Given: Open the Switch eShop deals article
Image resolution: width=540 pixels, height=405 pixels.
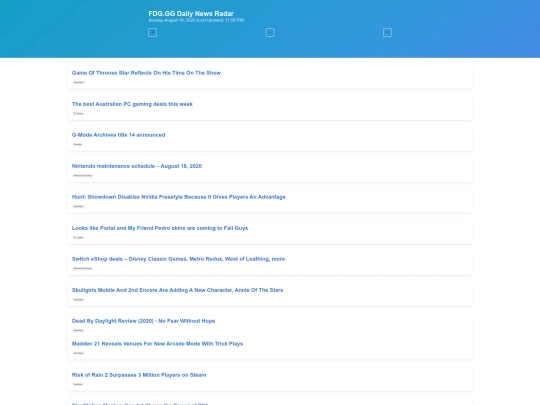Looking at the screenshot, I should click(178, 259).
